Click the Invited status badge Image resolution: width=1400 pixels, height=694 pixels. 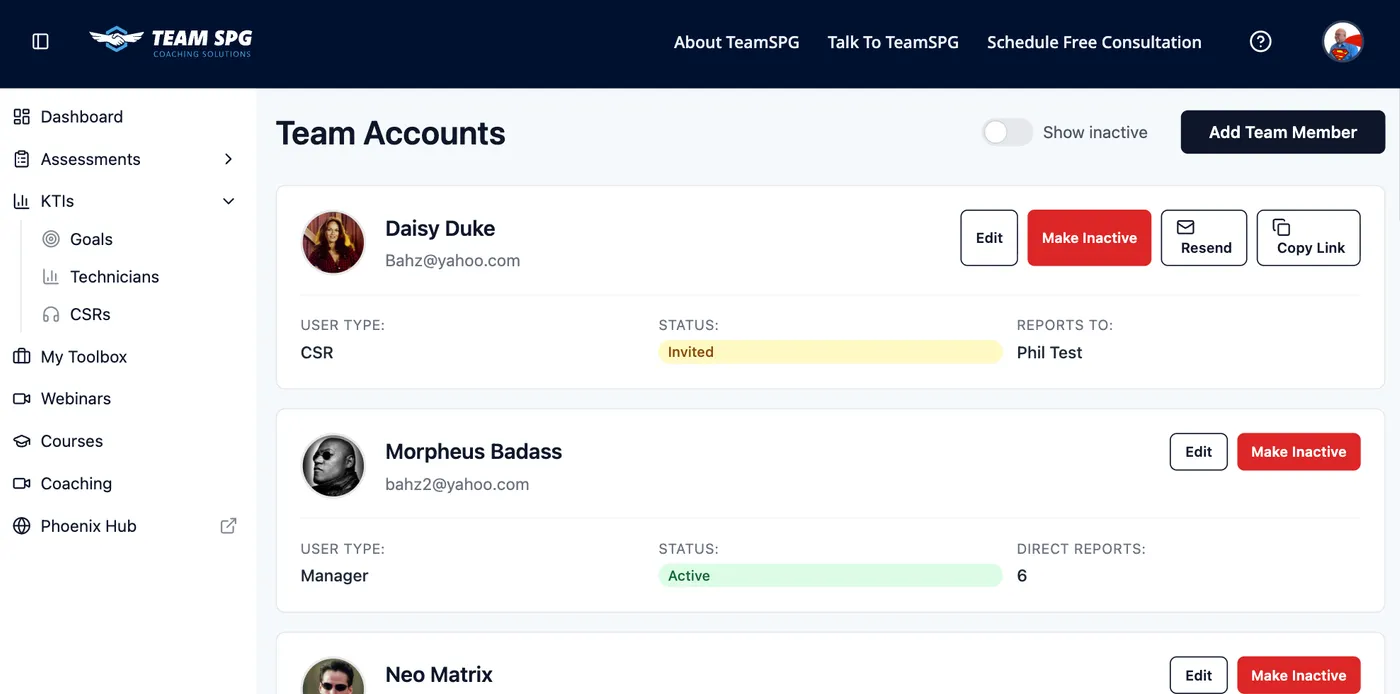pyautogui.click(x=830, y=352)
